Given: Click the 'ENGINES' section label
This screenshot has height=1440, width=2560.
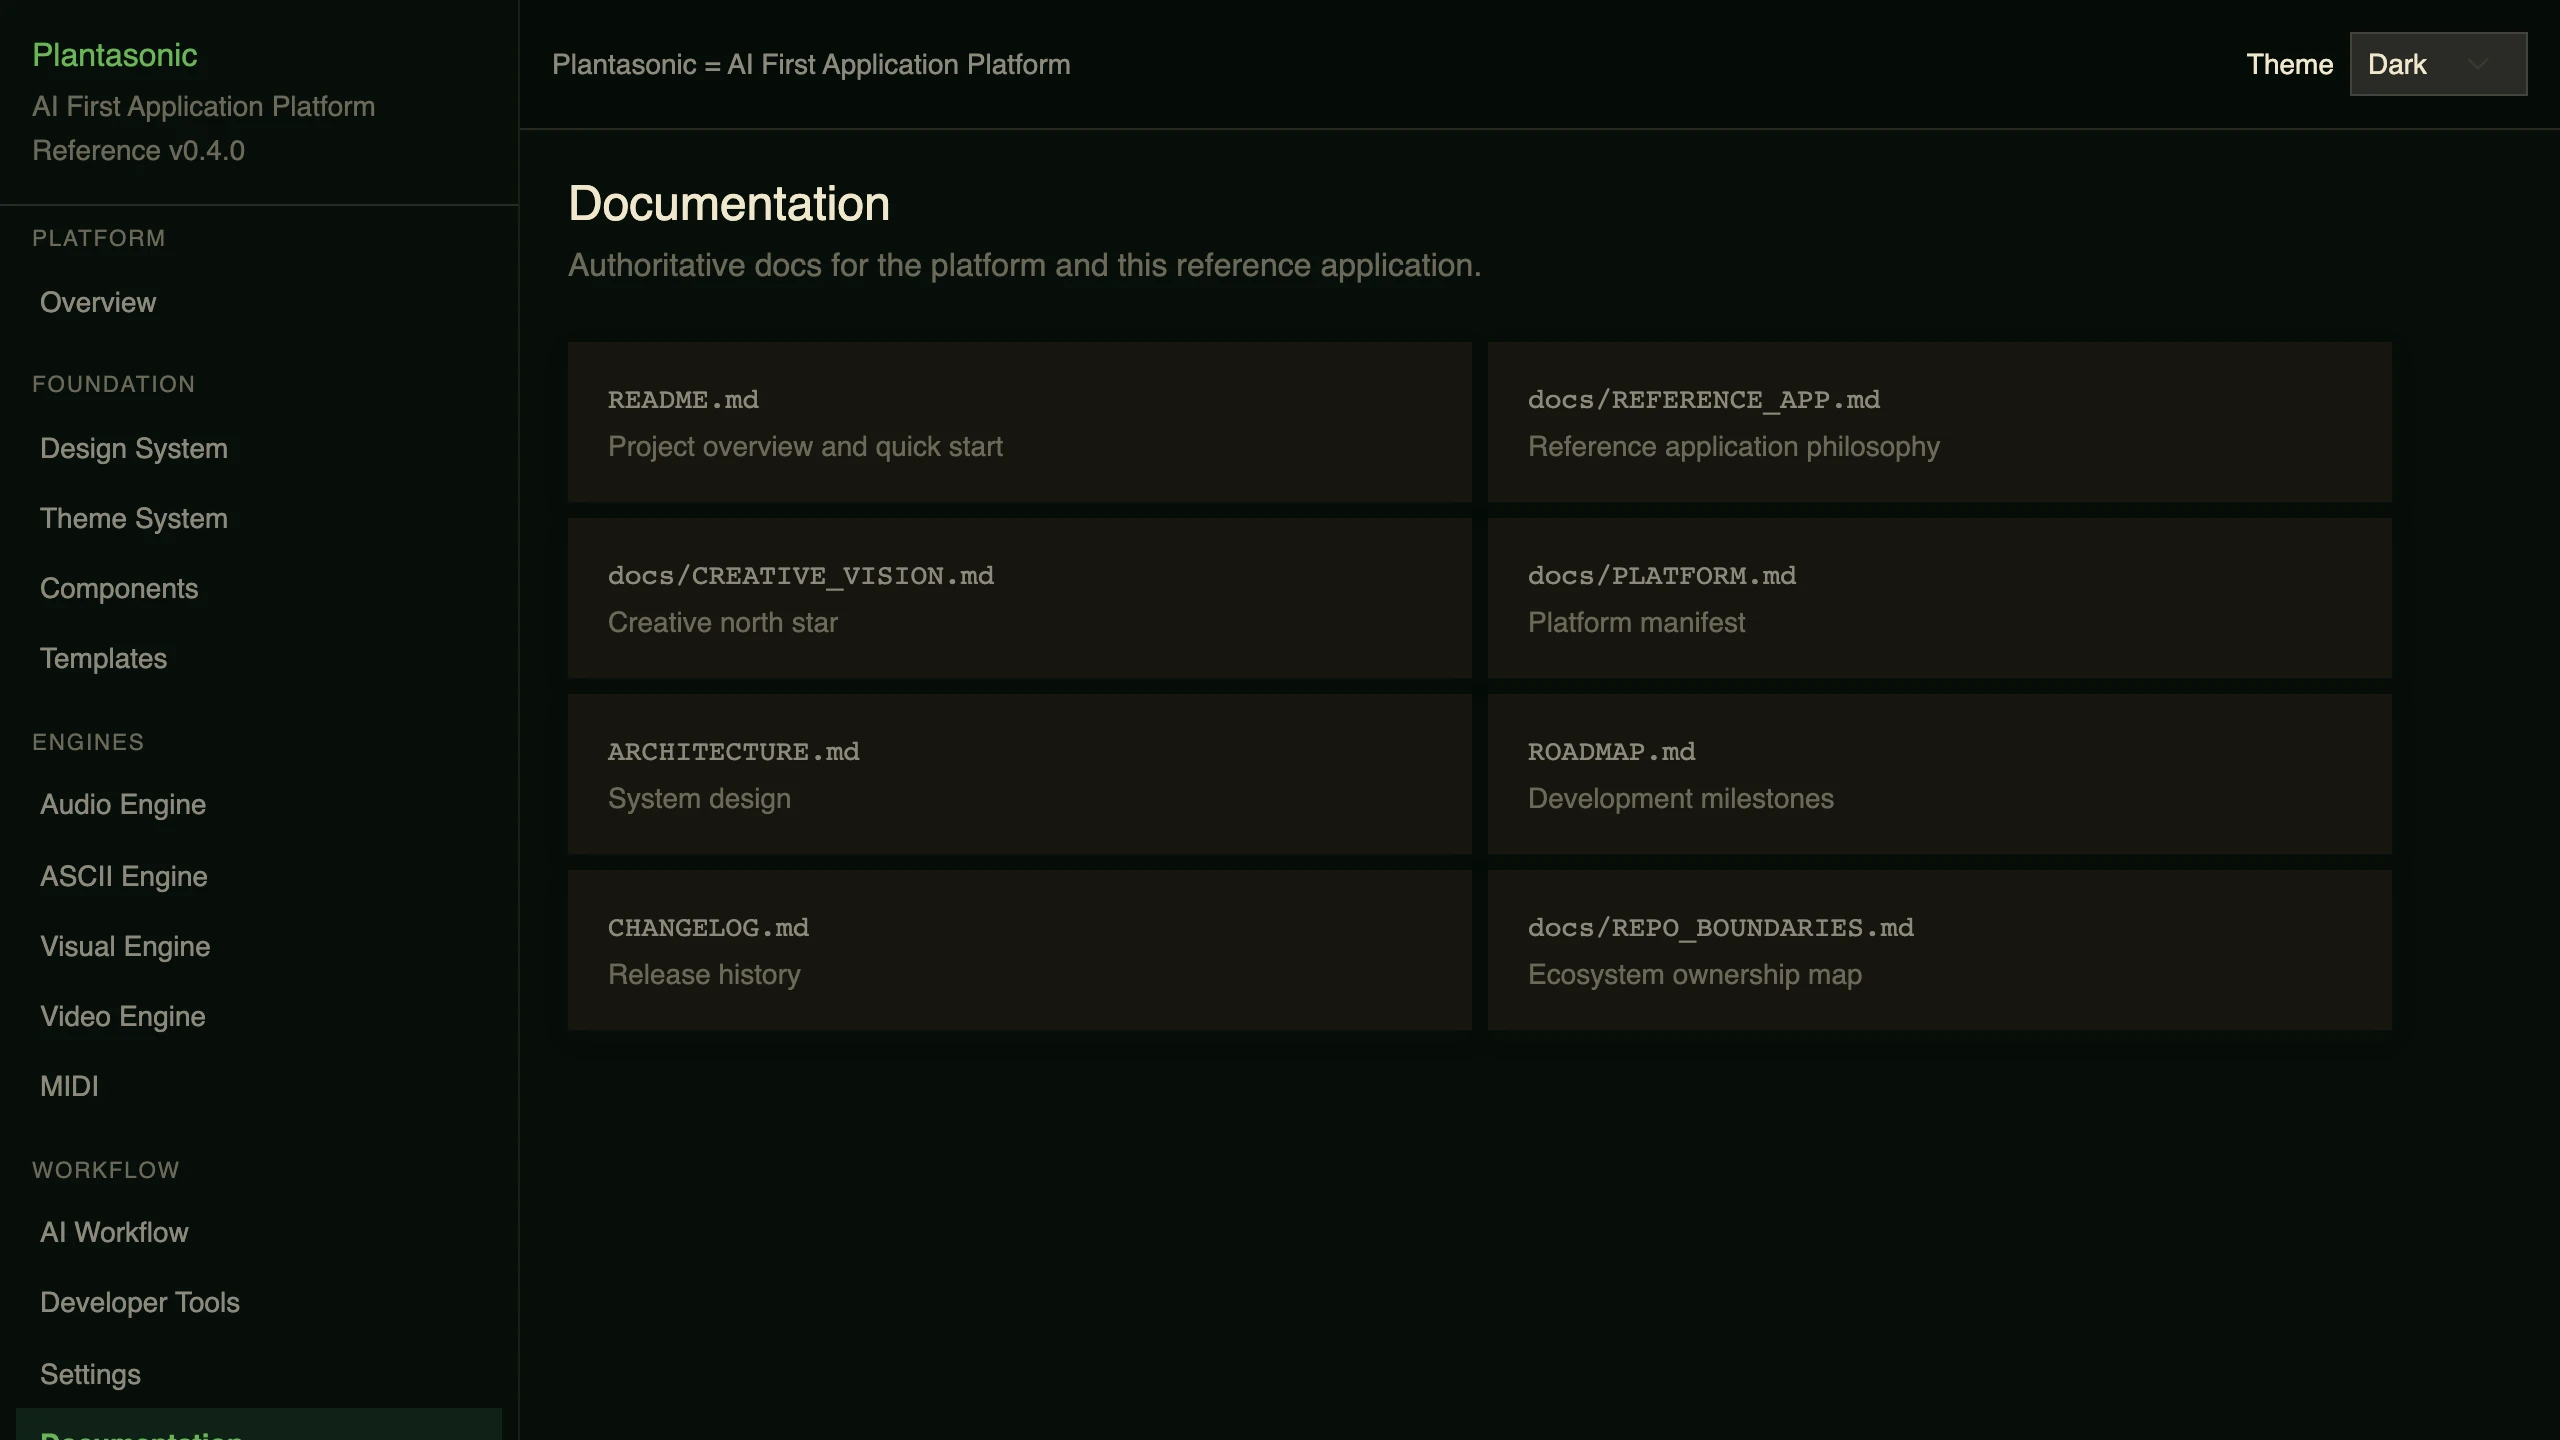Looking at the screenshot, I should click(x=88, y=742).
